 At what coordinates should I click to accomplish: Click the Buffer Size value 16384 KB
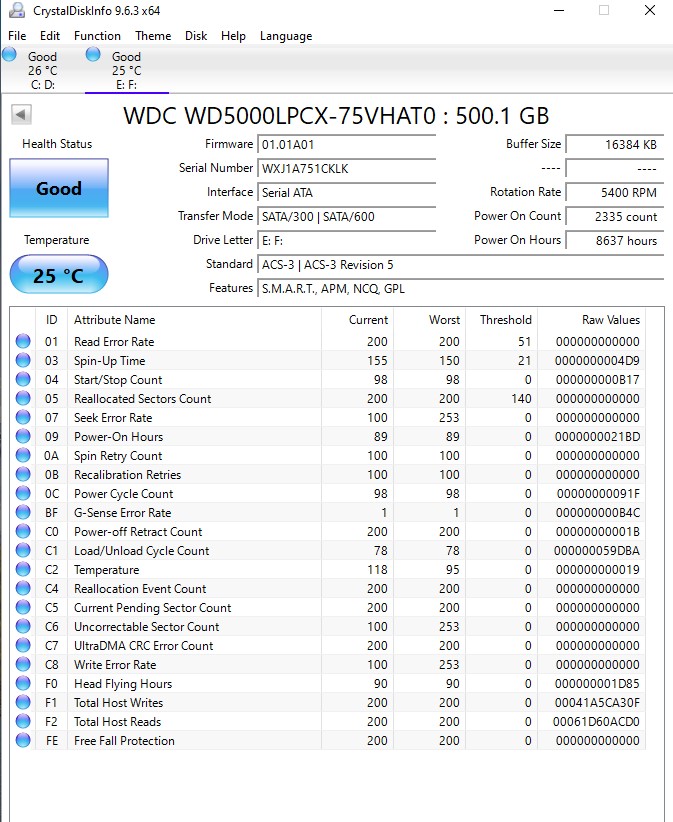[615, 144]
